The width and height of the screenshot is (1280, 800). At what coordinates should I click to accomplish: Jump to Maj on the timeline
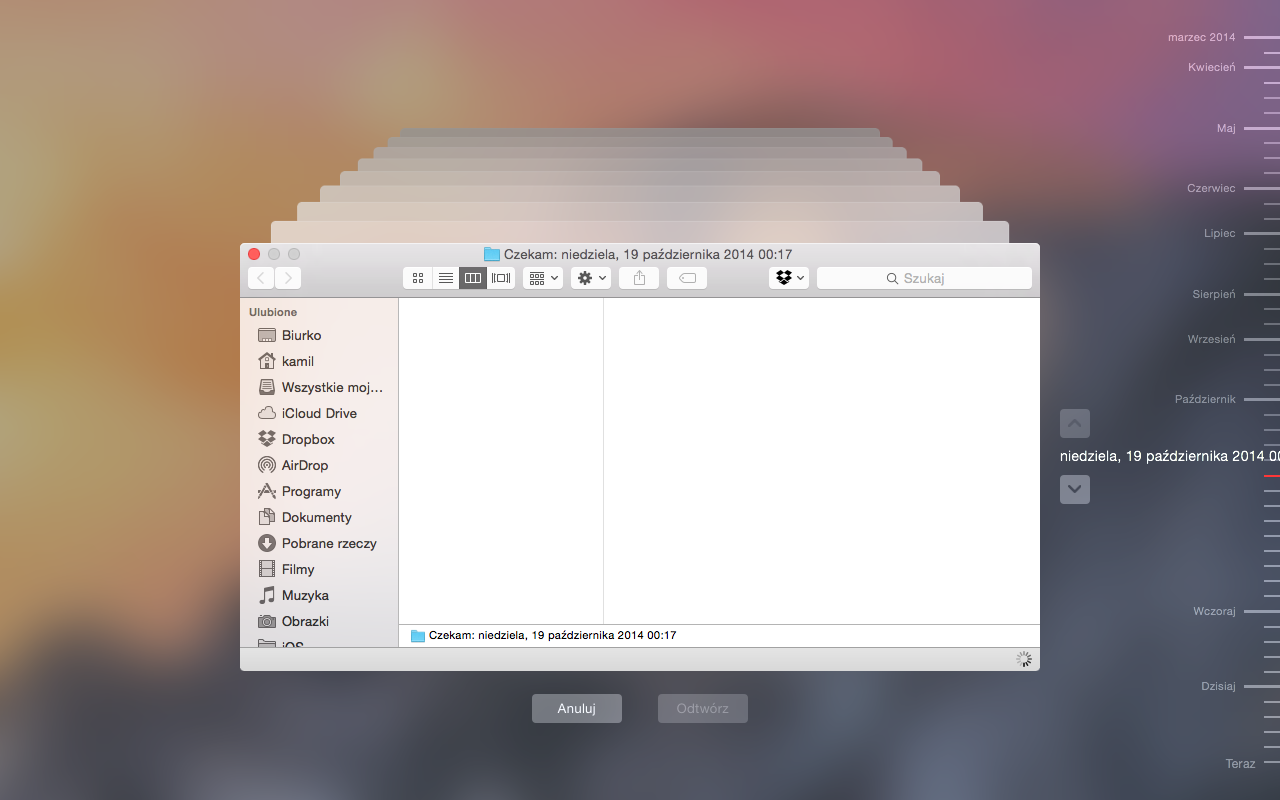coord(1226,128)
